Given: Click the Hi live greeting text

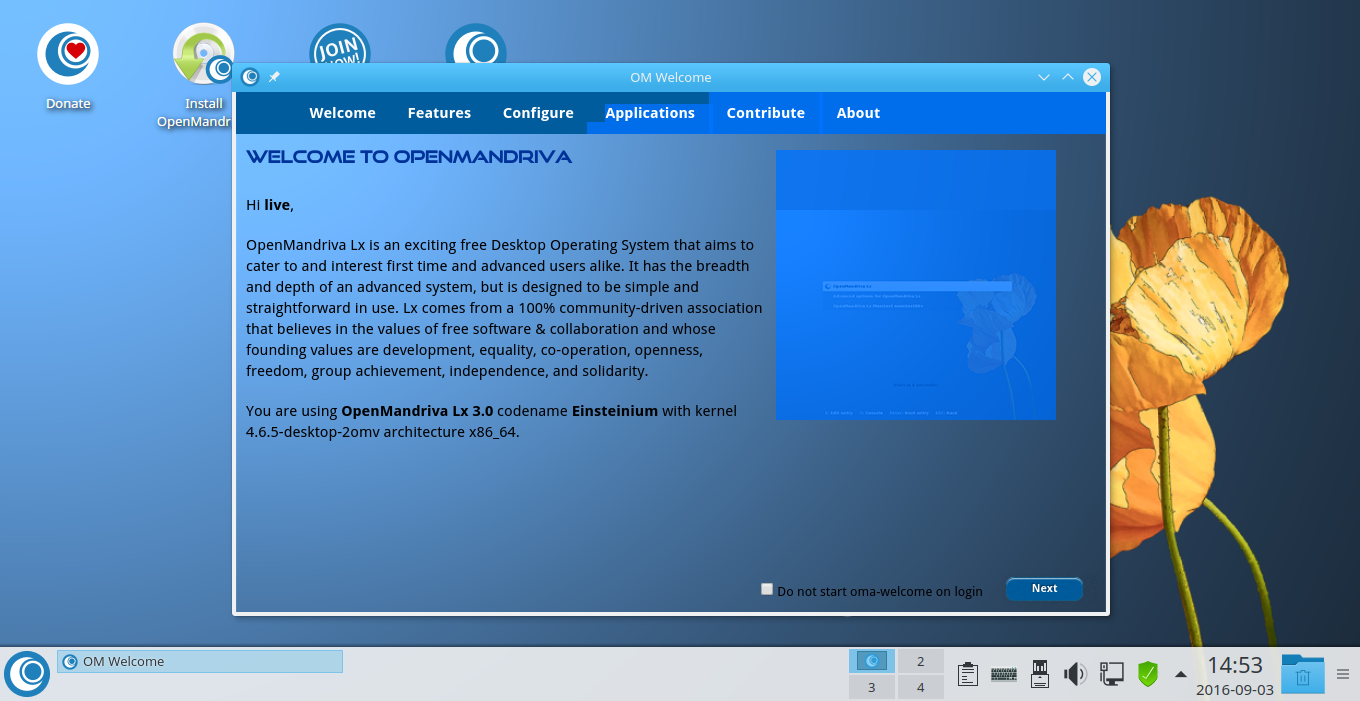Looking at the screenshot, I should coord(270,205).
